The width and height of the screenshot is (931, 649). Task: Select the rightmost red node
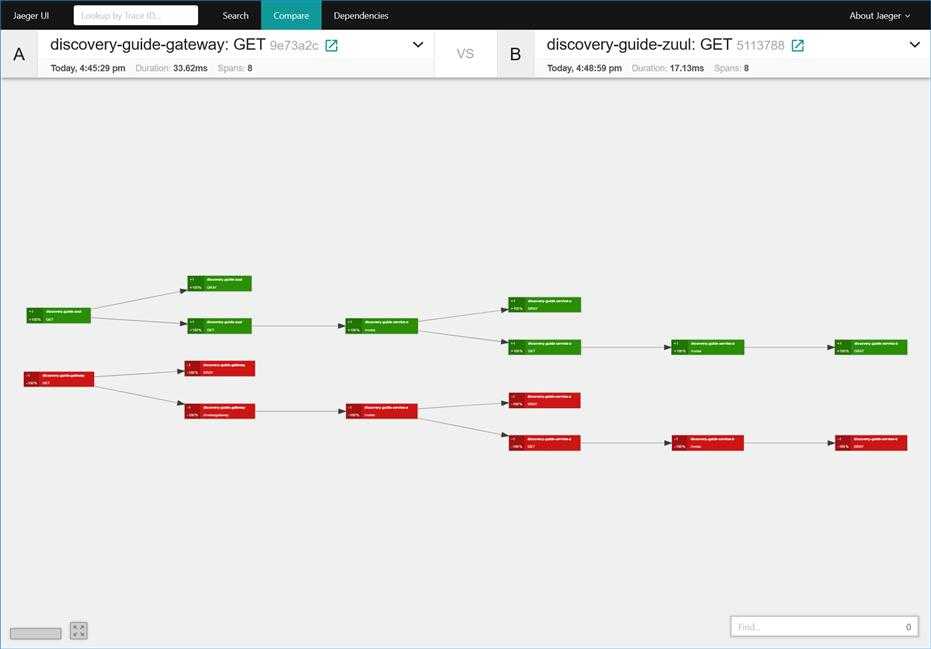[x=871, y=443]
